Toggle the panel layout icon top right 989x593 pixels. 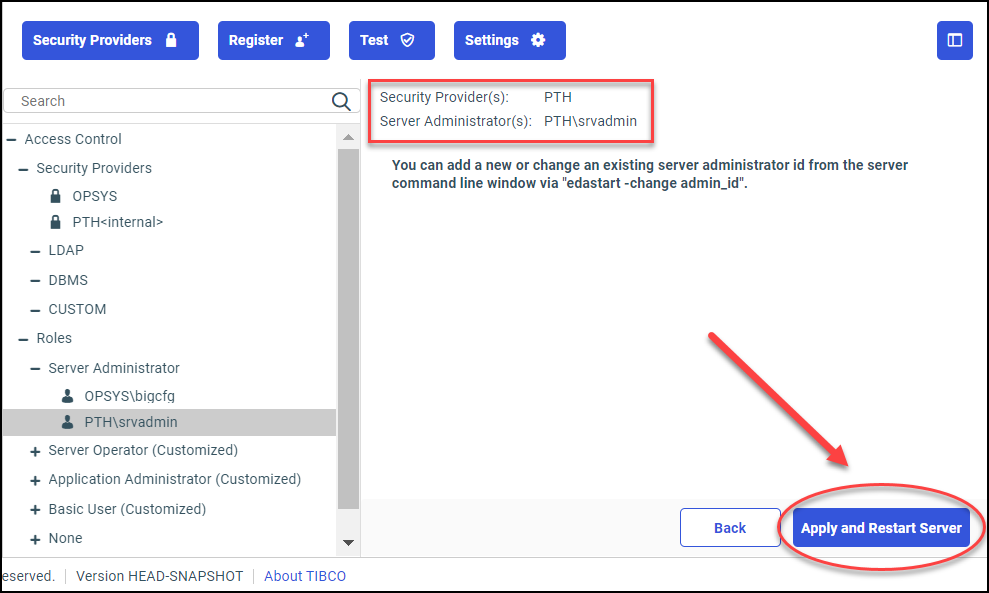pos(954,40)
